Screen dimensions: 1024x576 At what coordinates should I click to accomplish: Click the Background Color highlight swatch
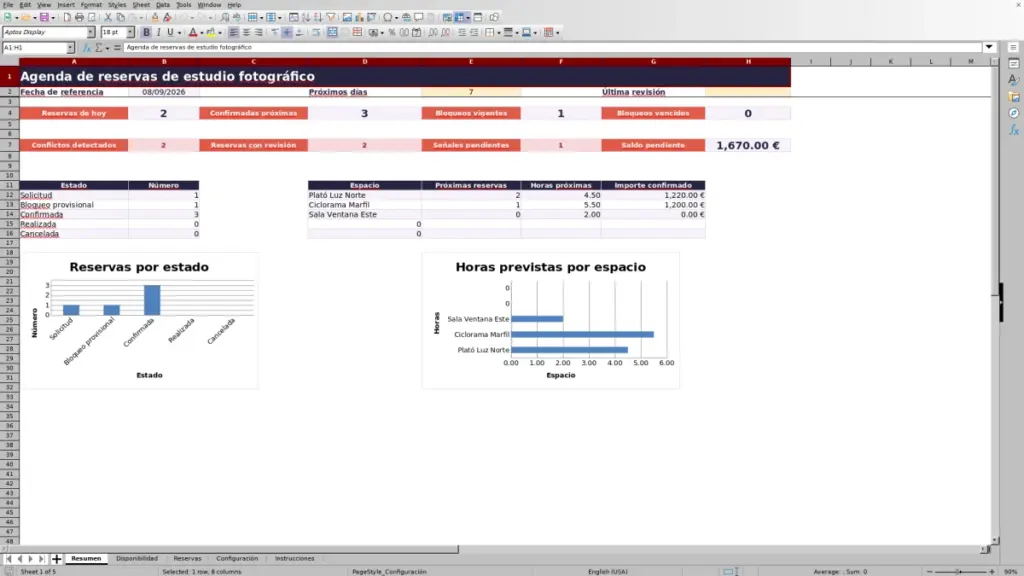point(211,33)
